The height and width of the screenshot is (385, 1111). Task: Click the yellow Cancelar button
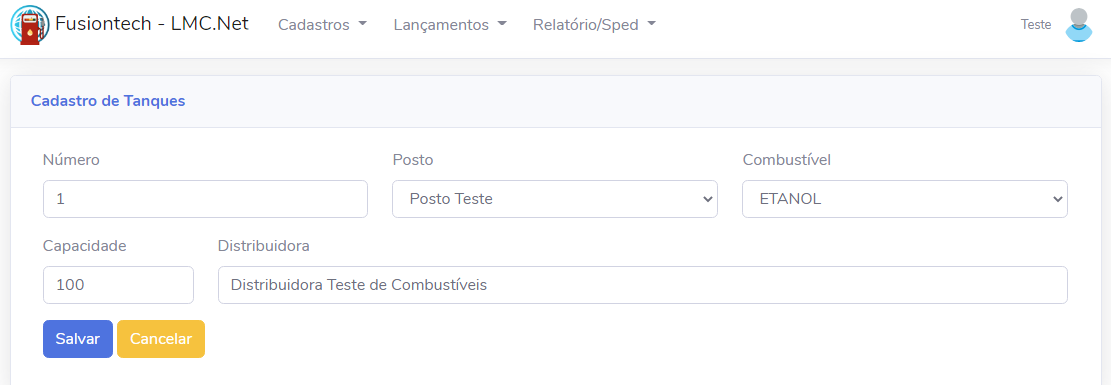(161, 339)
